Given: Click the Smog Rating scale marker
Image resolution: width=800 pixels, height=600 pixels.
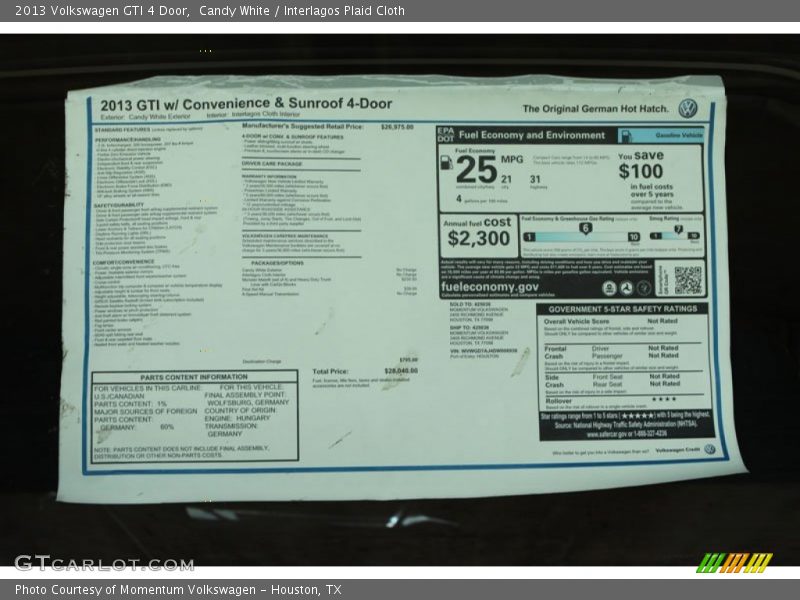Looking at the screenshot, I should [677, 231].
